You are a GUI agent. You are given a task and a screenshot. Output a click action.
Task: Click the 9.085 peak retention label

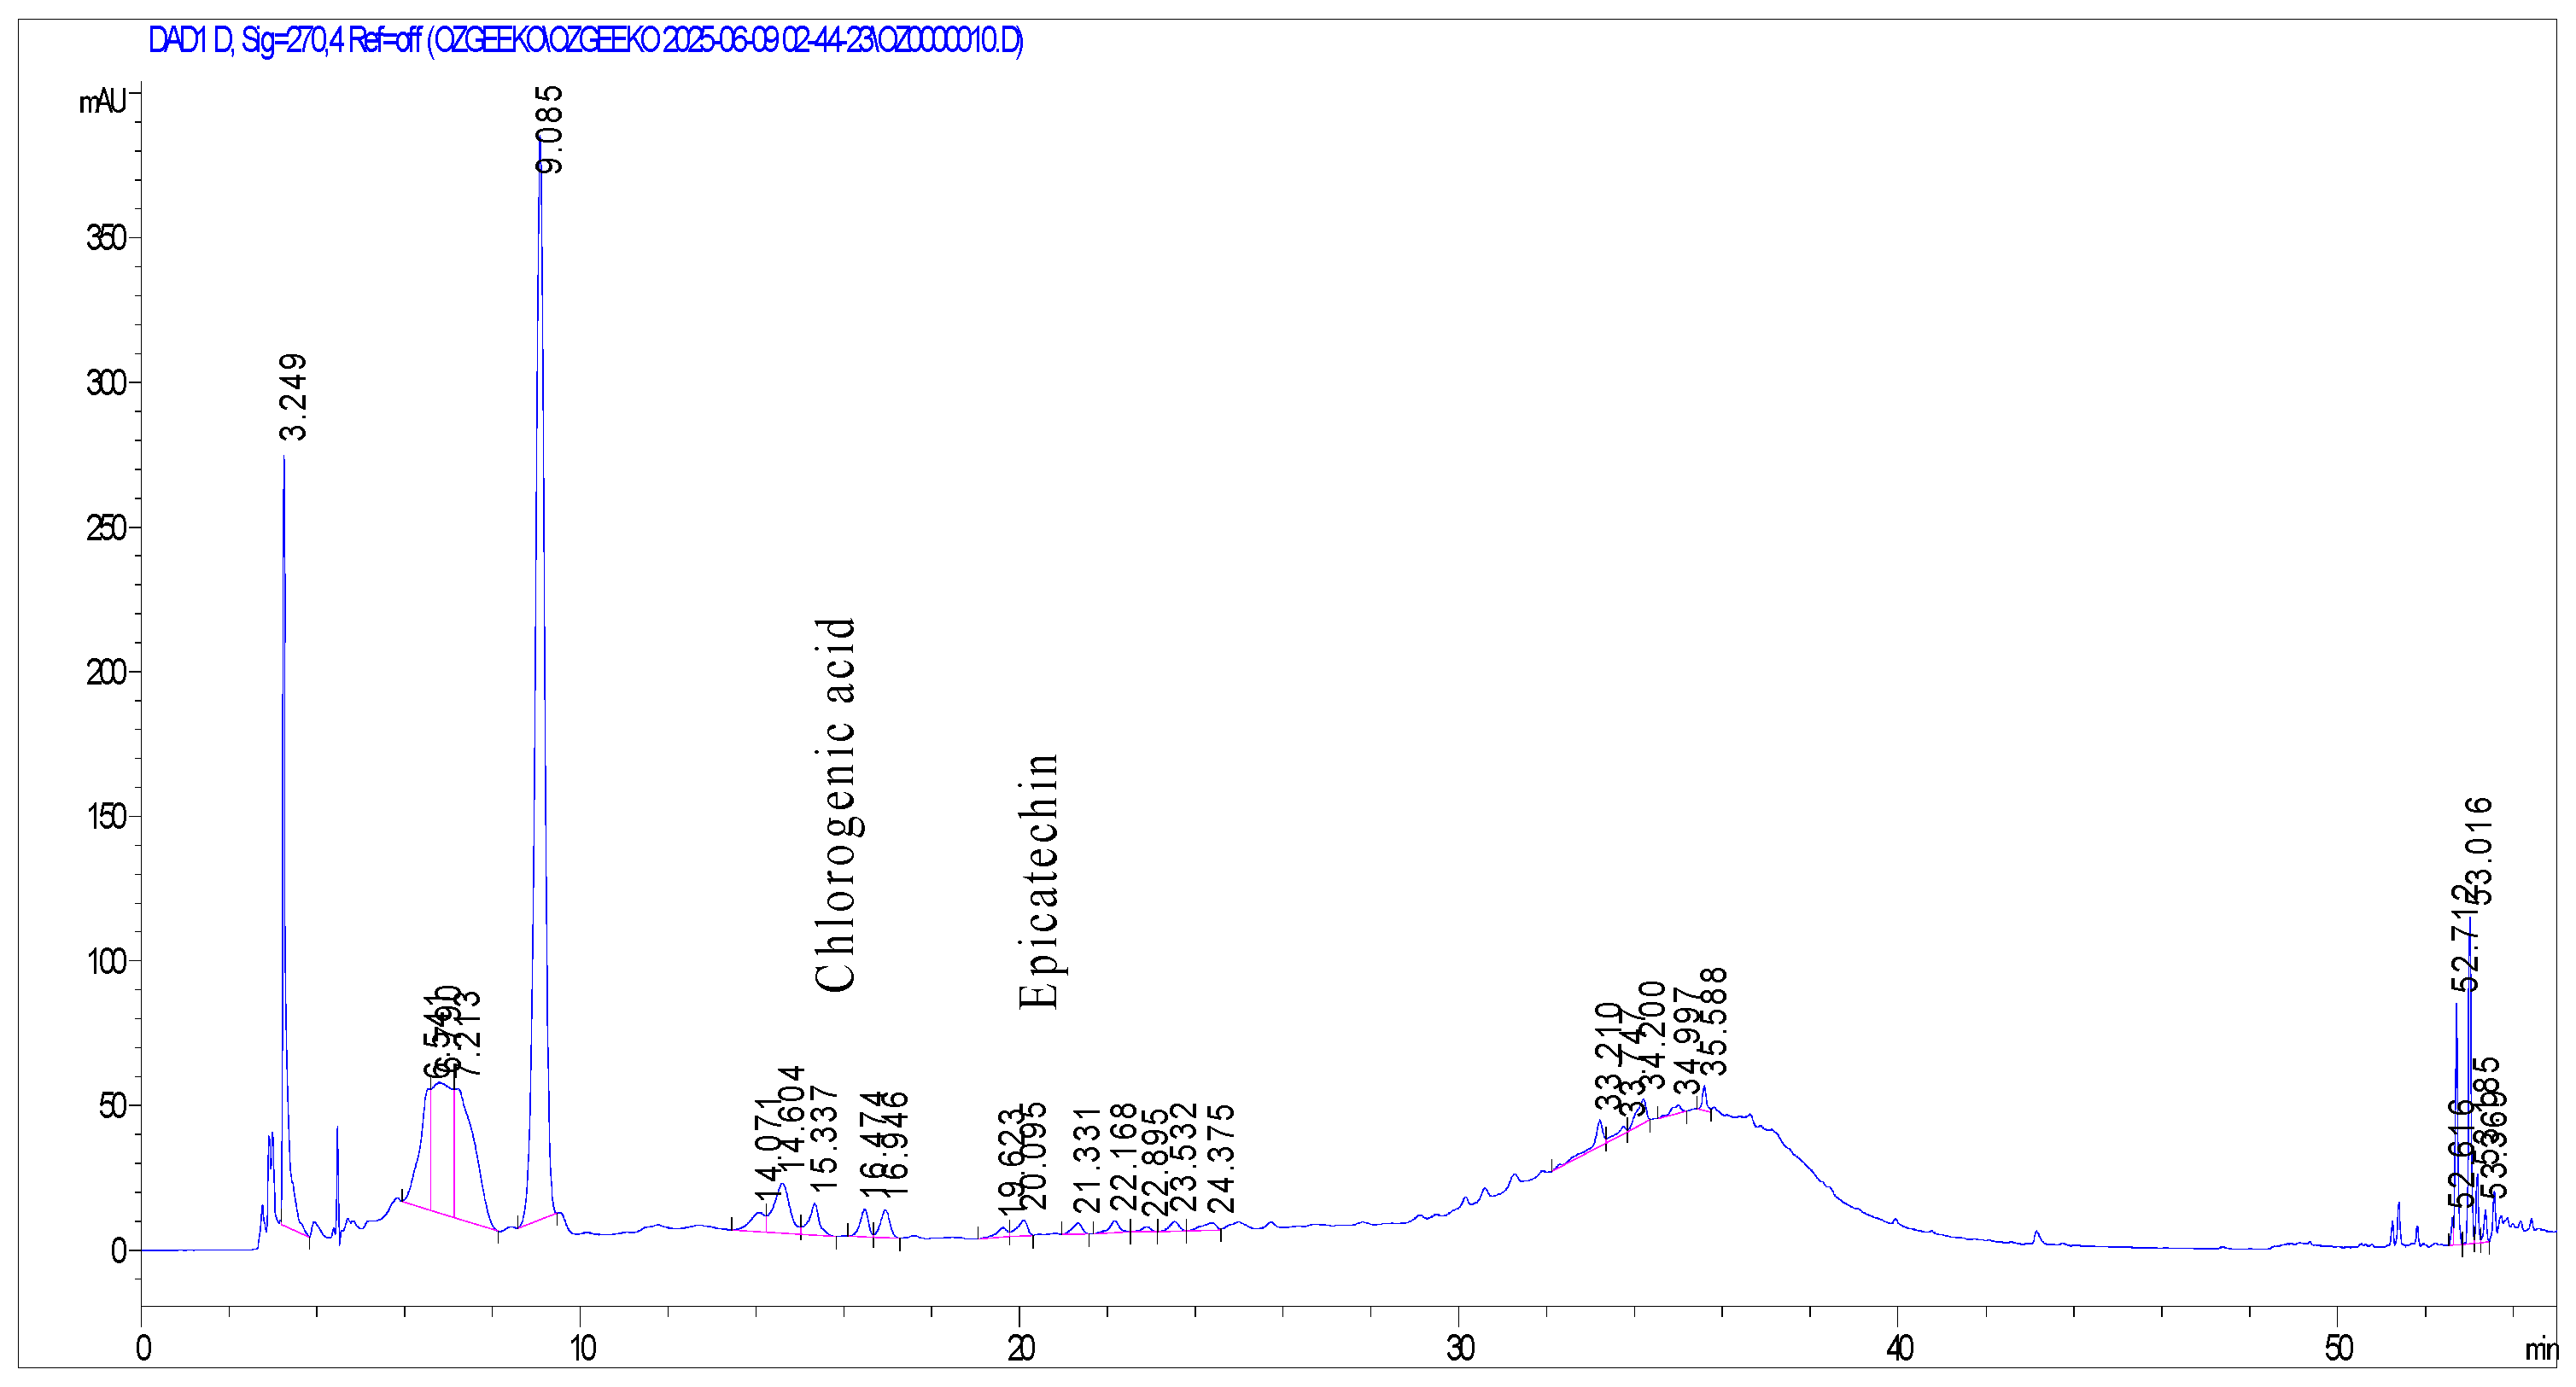pyautogui.click(x=549, y=130)
